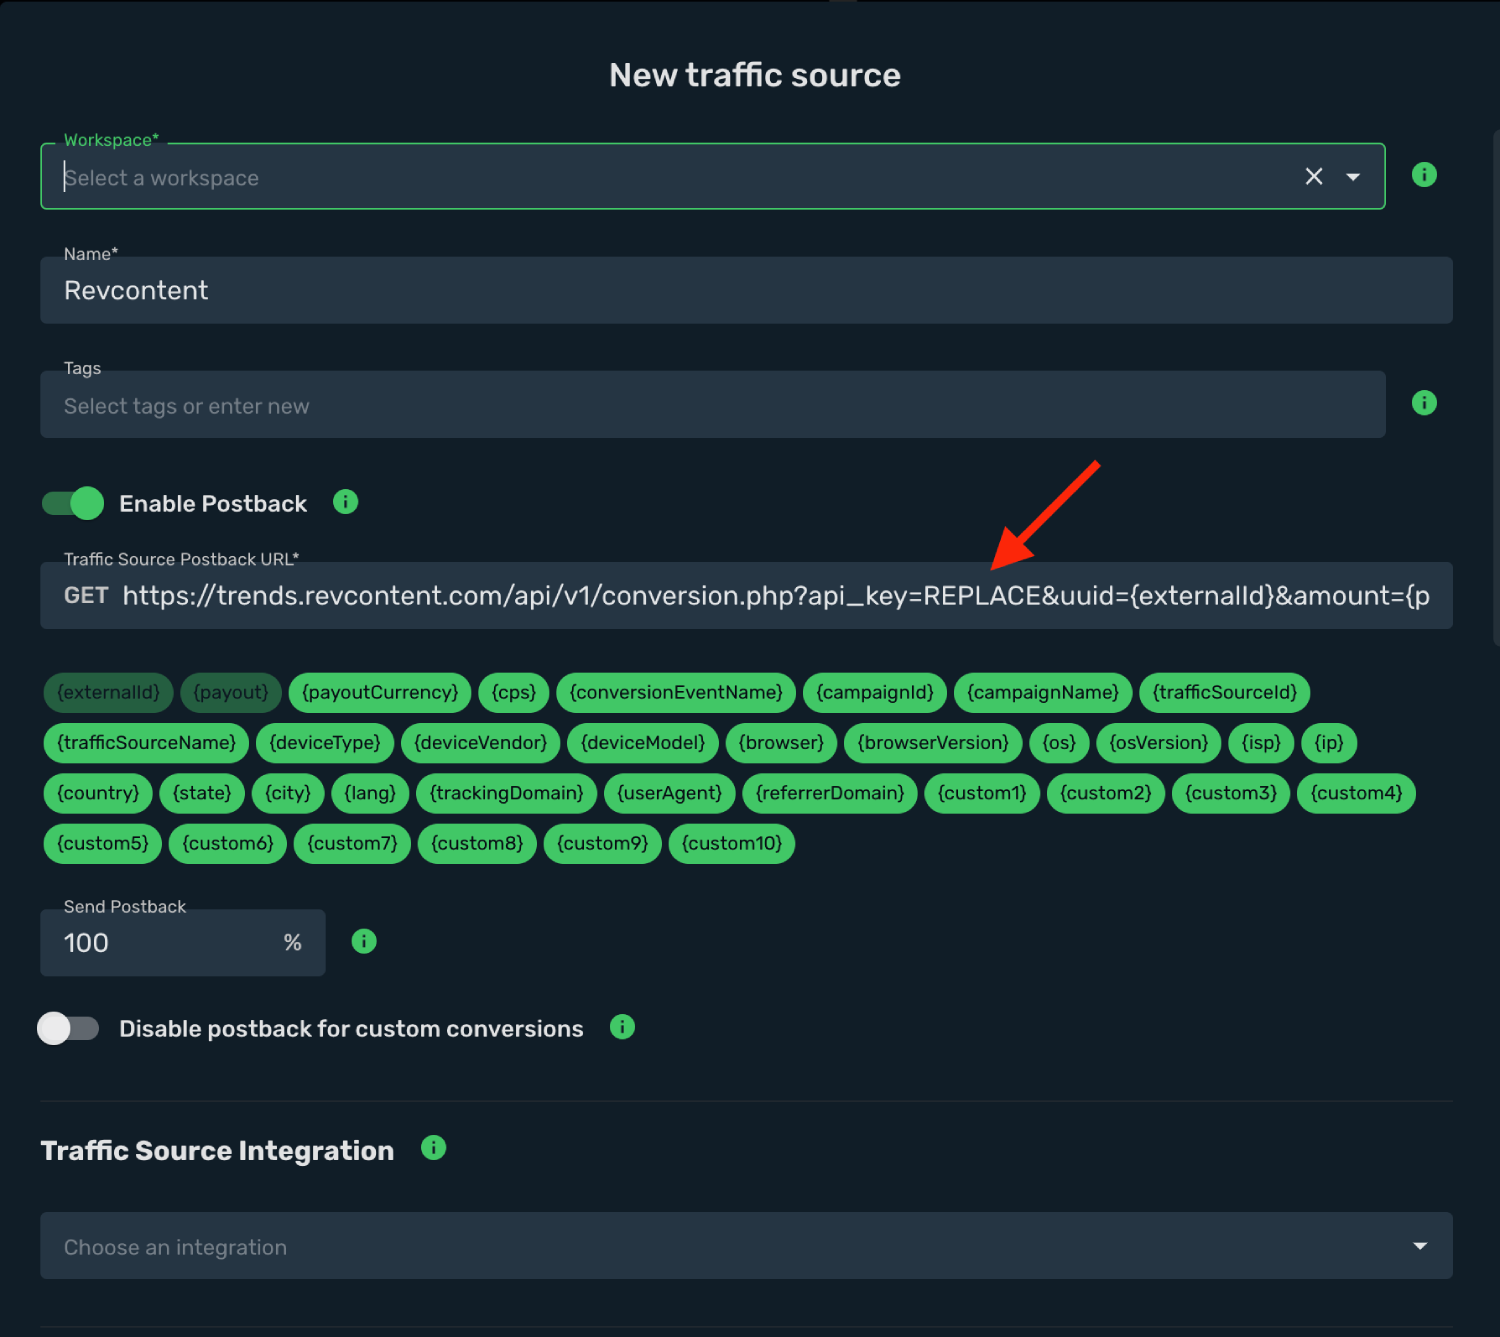Click info icon for Disable postback for custom conversions
The width and height of the screenshot is (1500, 1337).
pos(622,1027)
